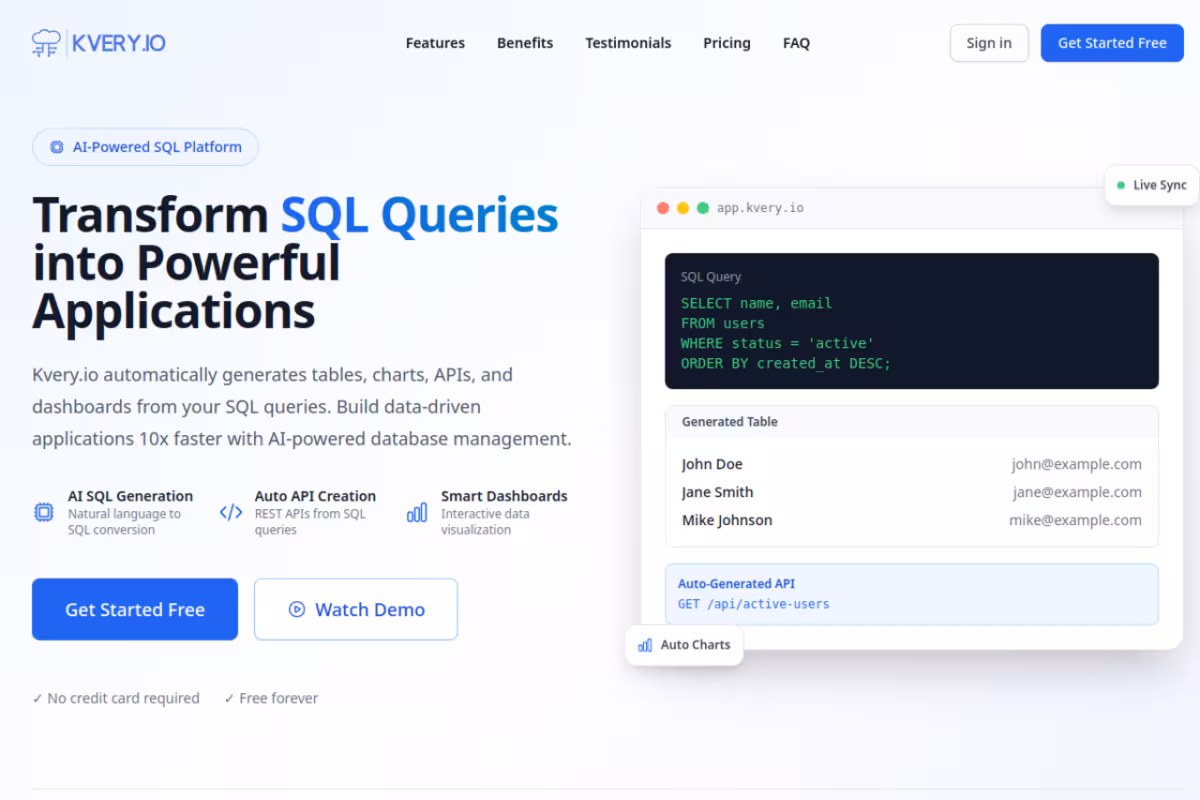Click the play icon in Watch Demo
Viewport: 1200px width, 800px height.
pos(297,609)
